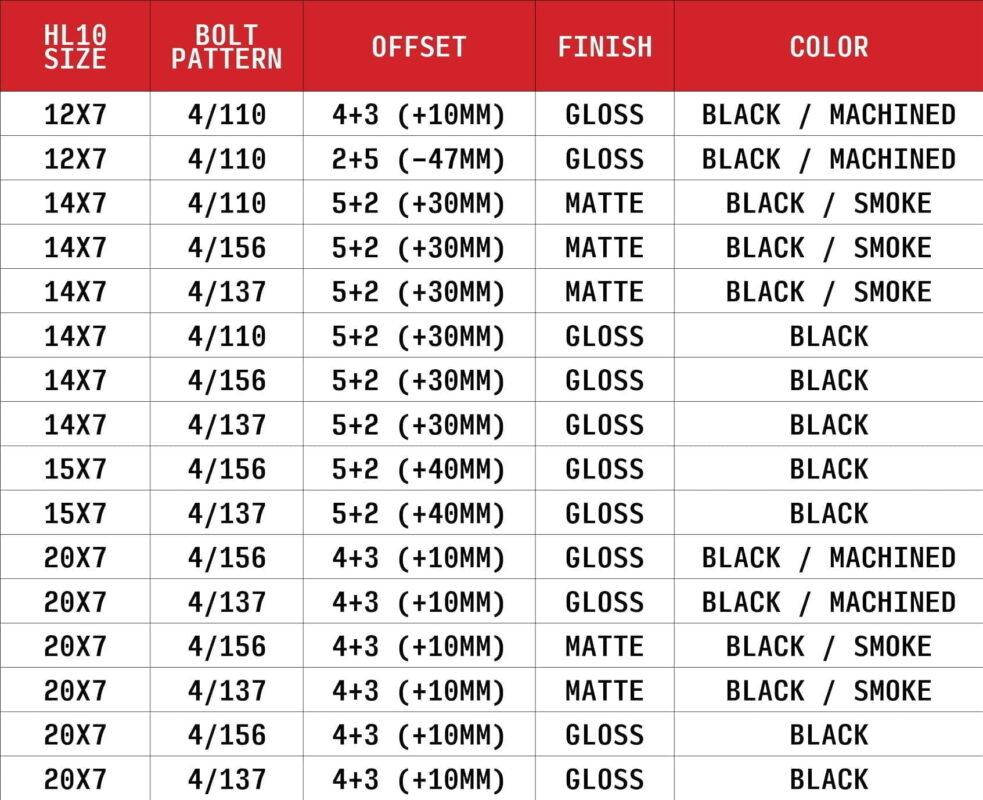The width and height of the screenshot is (983, 800).
Task: Select the 12X7 size cell in the top row
Action: coord(75,115)
